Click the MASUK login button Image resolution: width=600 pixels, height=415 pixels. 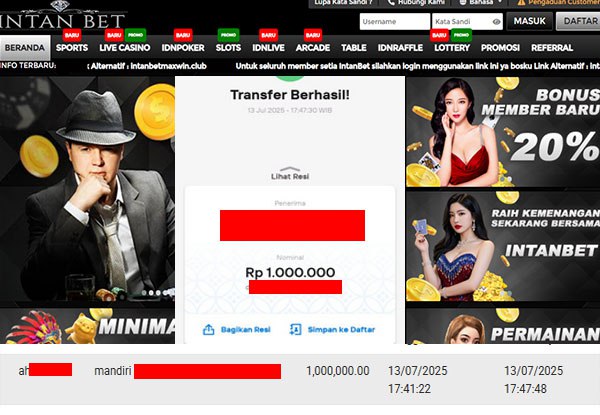point(530,21)
